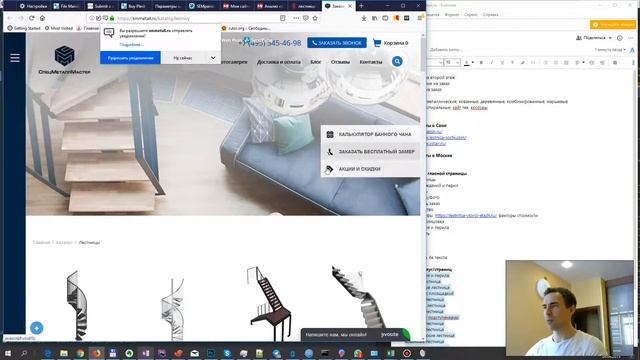This screenshot has height=360, width=640.
Task: Click the add tag field in Evernote
Action: [446, 50]
